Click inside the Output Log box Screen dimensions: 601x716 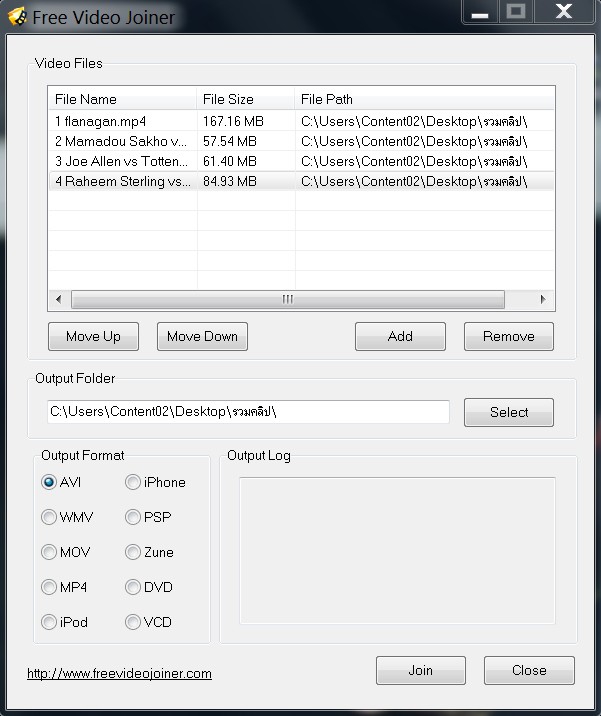pyautogui.click(x=397, y=551)
